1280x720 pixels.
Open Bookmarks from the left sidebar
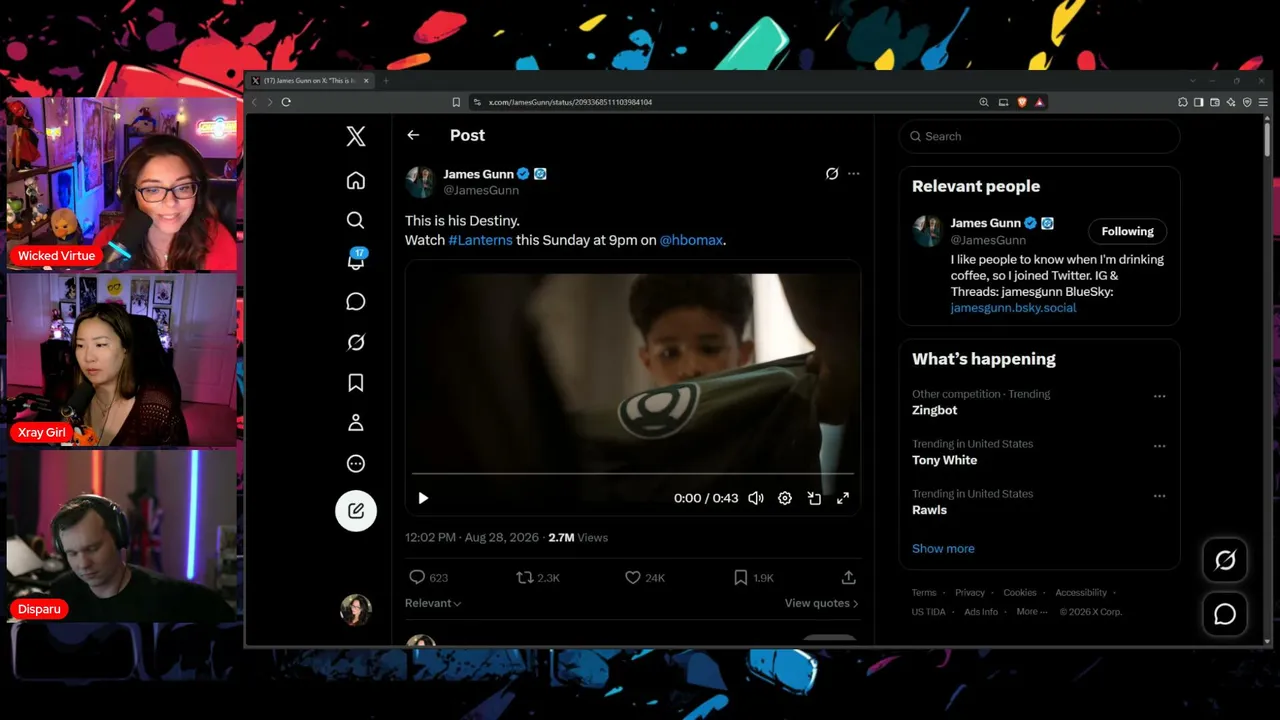click(x=356, y=383)
